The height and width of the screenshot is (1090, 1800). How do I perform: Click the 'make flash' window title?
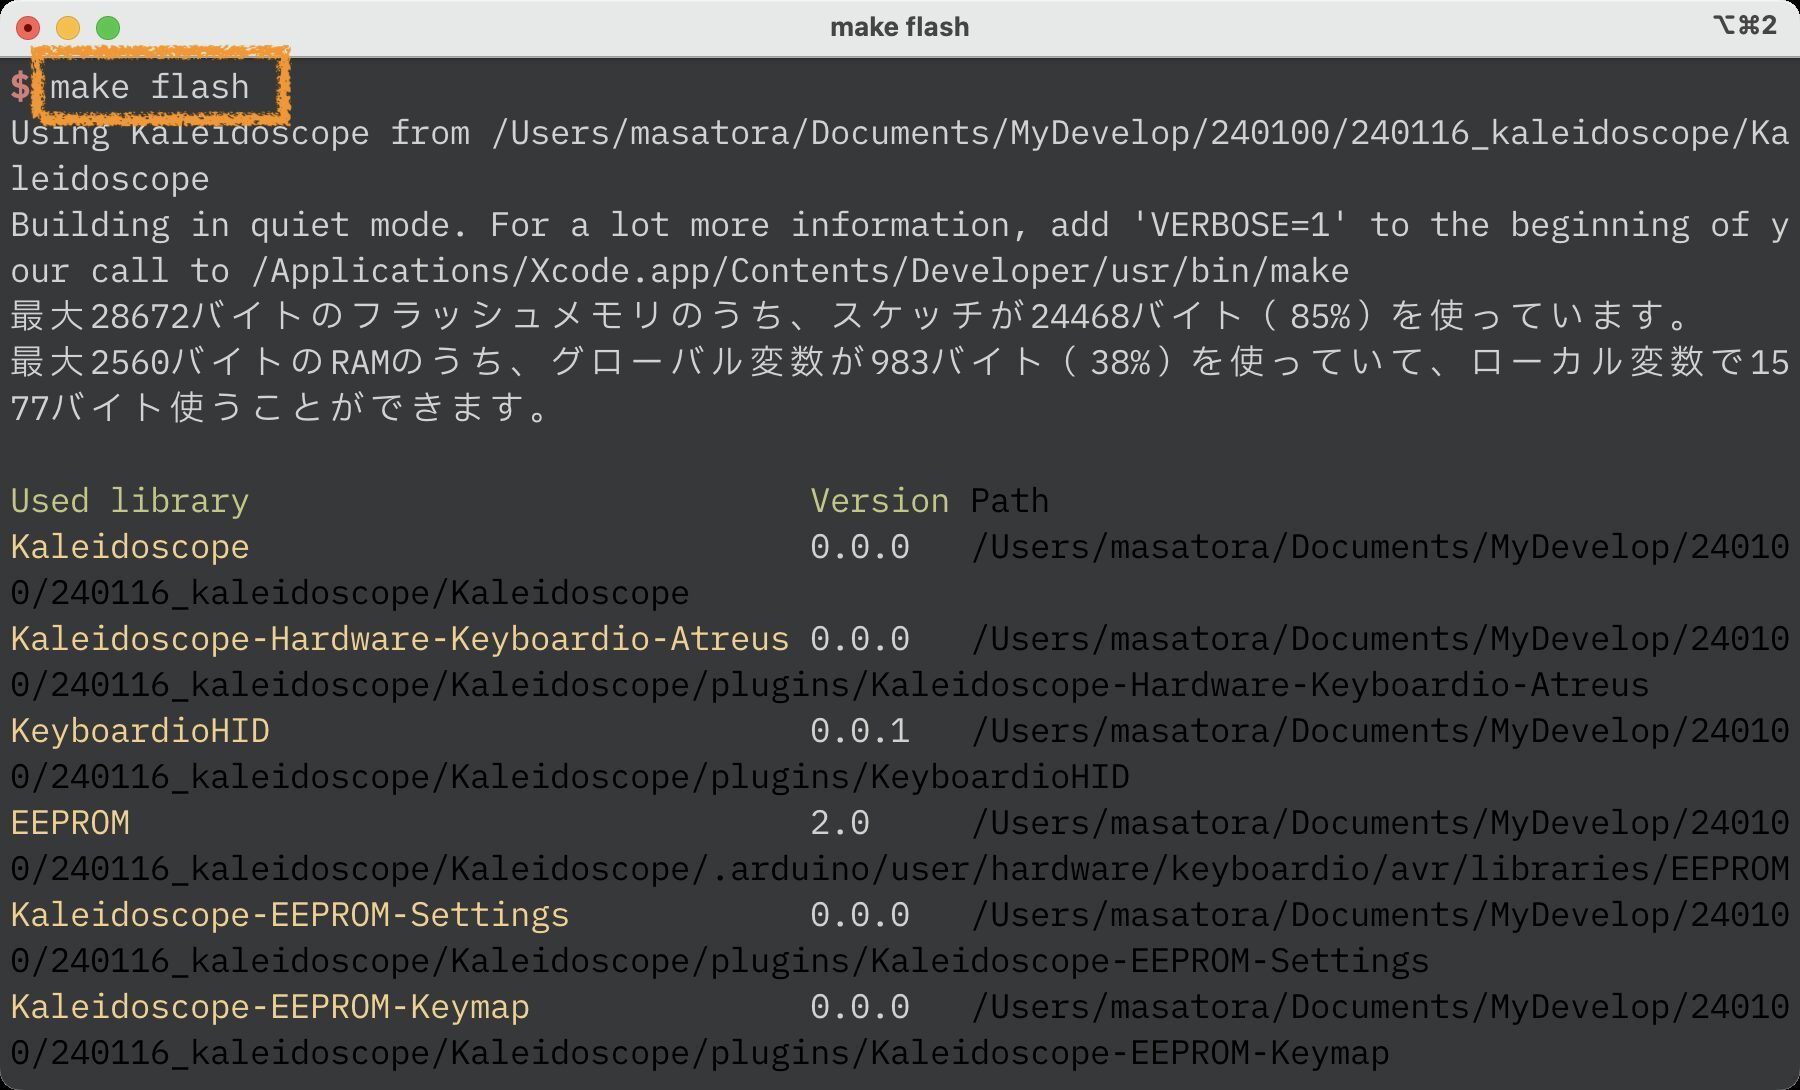pyautogui.click(x=899, y=27)
